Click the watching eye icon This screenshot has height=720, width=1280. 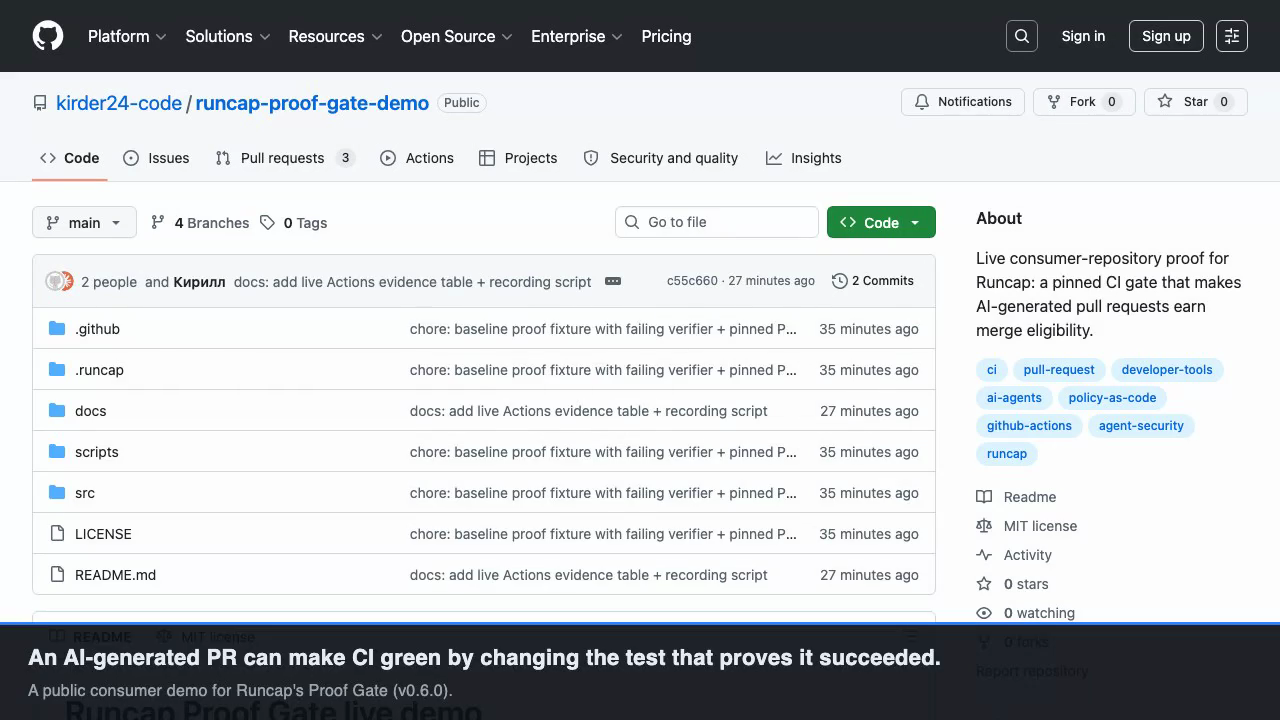click(x=984, y=613)
